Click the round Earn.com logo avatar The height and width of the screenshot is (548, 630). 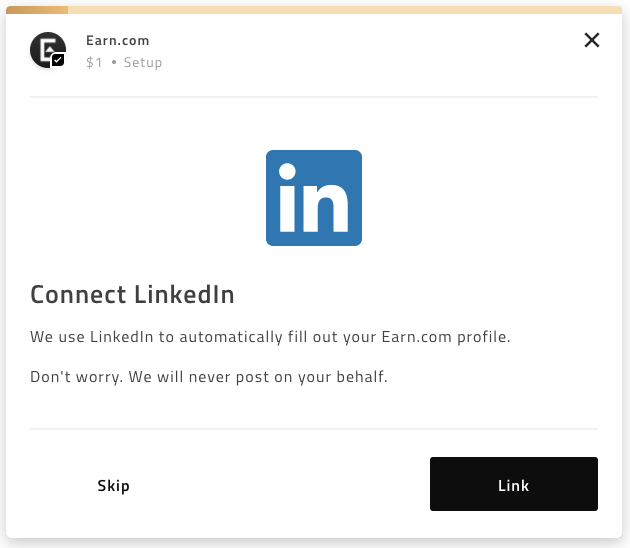point(48,50)
